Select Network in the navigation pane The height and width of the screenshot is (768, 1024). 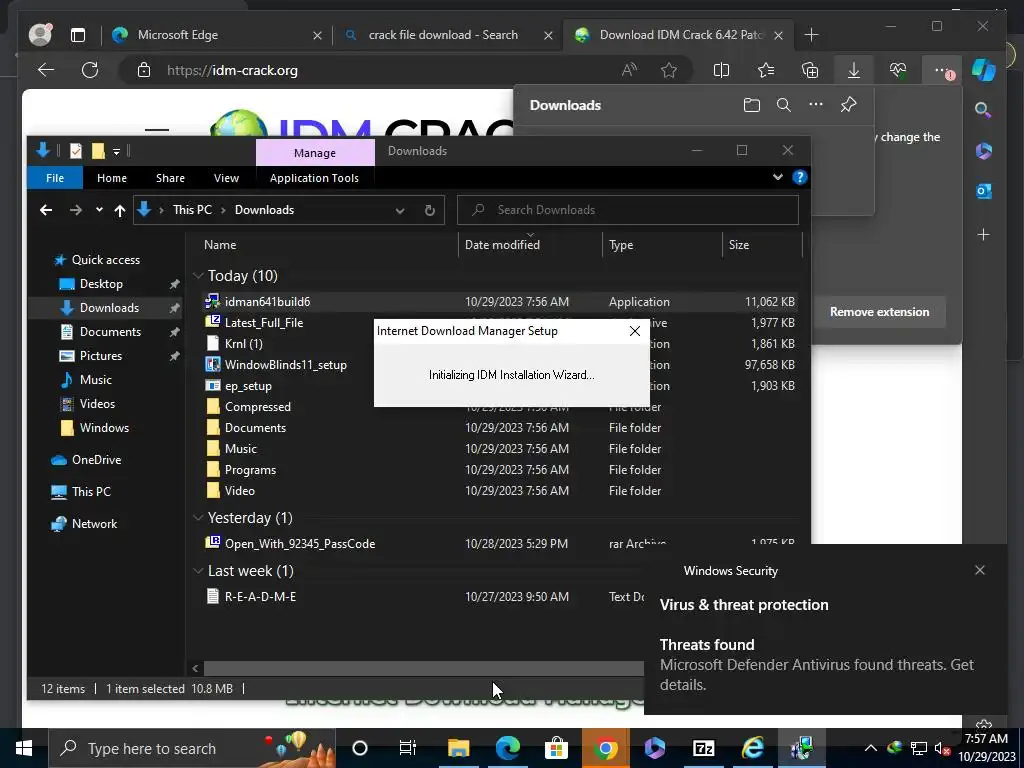(94, 524)
